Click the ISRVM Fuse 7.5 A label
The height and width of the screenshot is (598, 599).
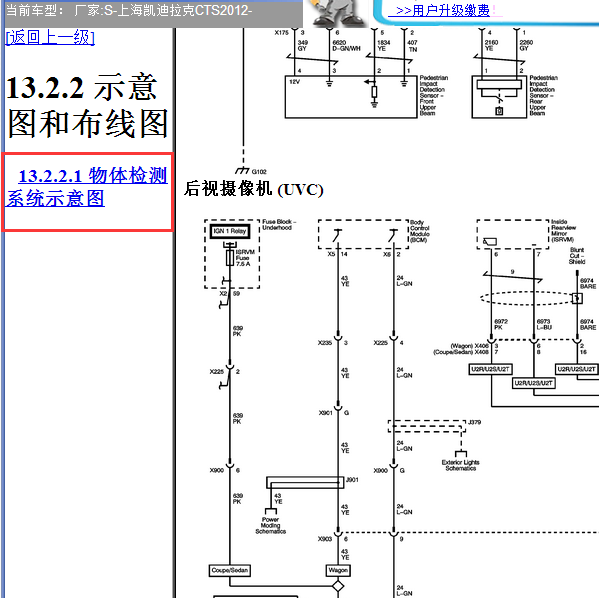coord(245,258)
